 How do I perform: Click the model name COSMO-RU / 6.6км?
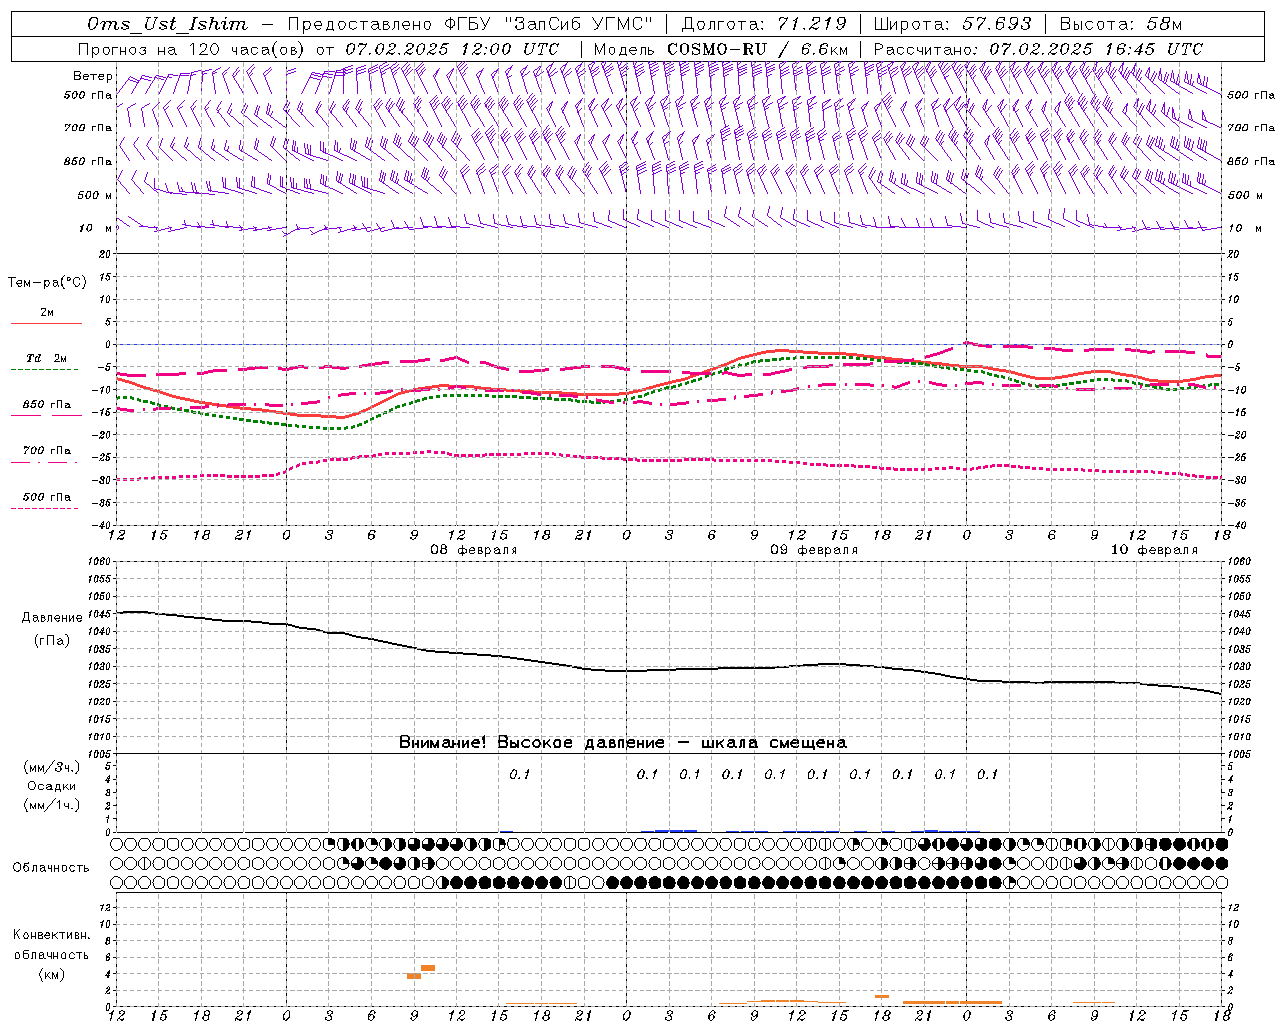click(757, 49)
